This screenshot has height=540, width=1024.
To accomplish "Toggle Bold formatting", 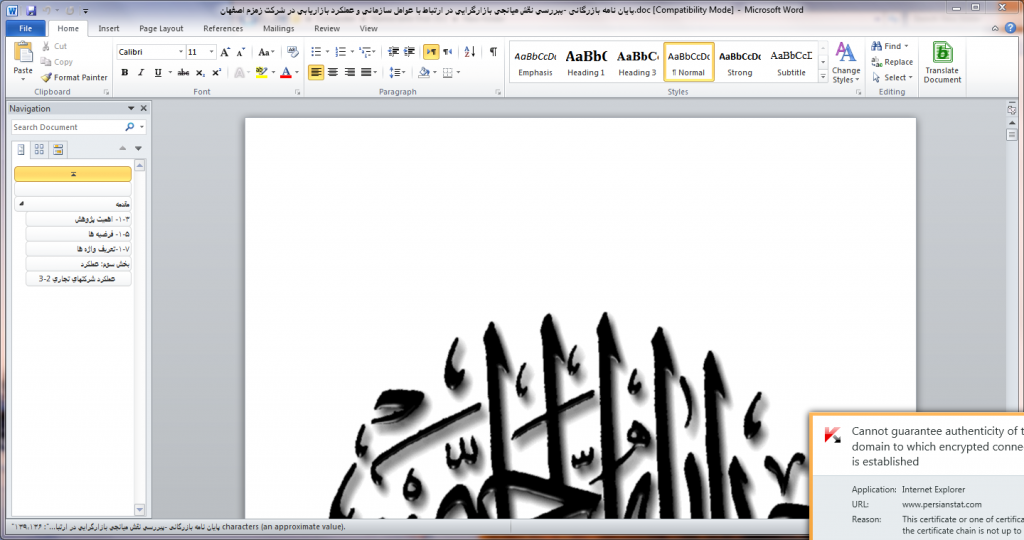I will (125, 72).
